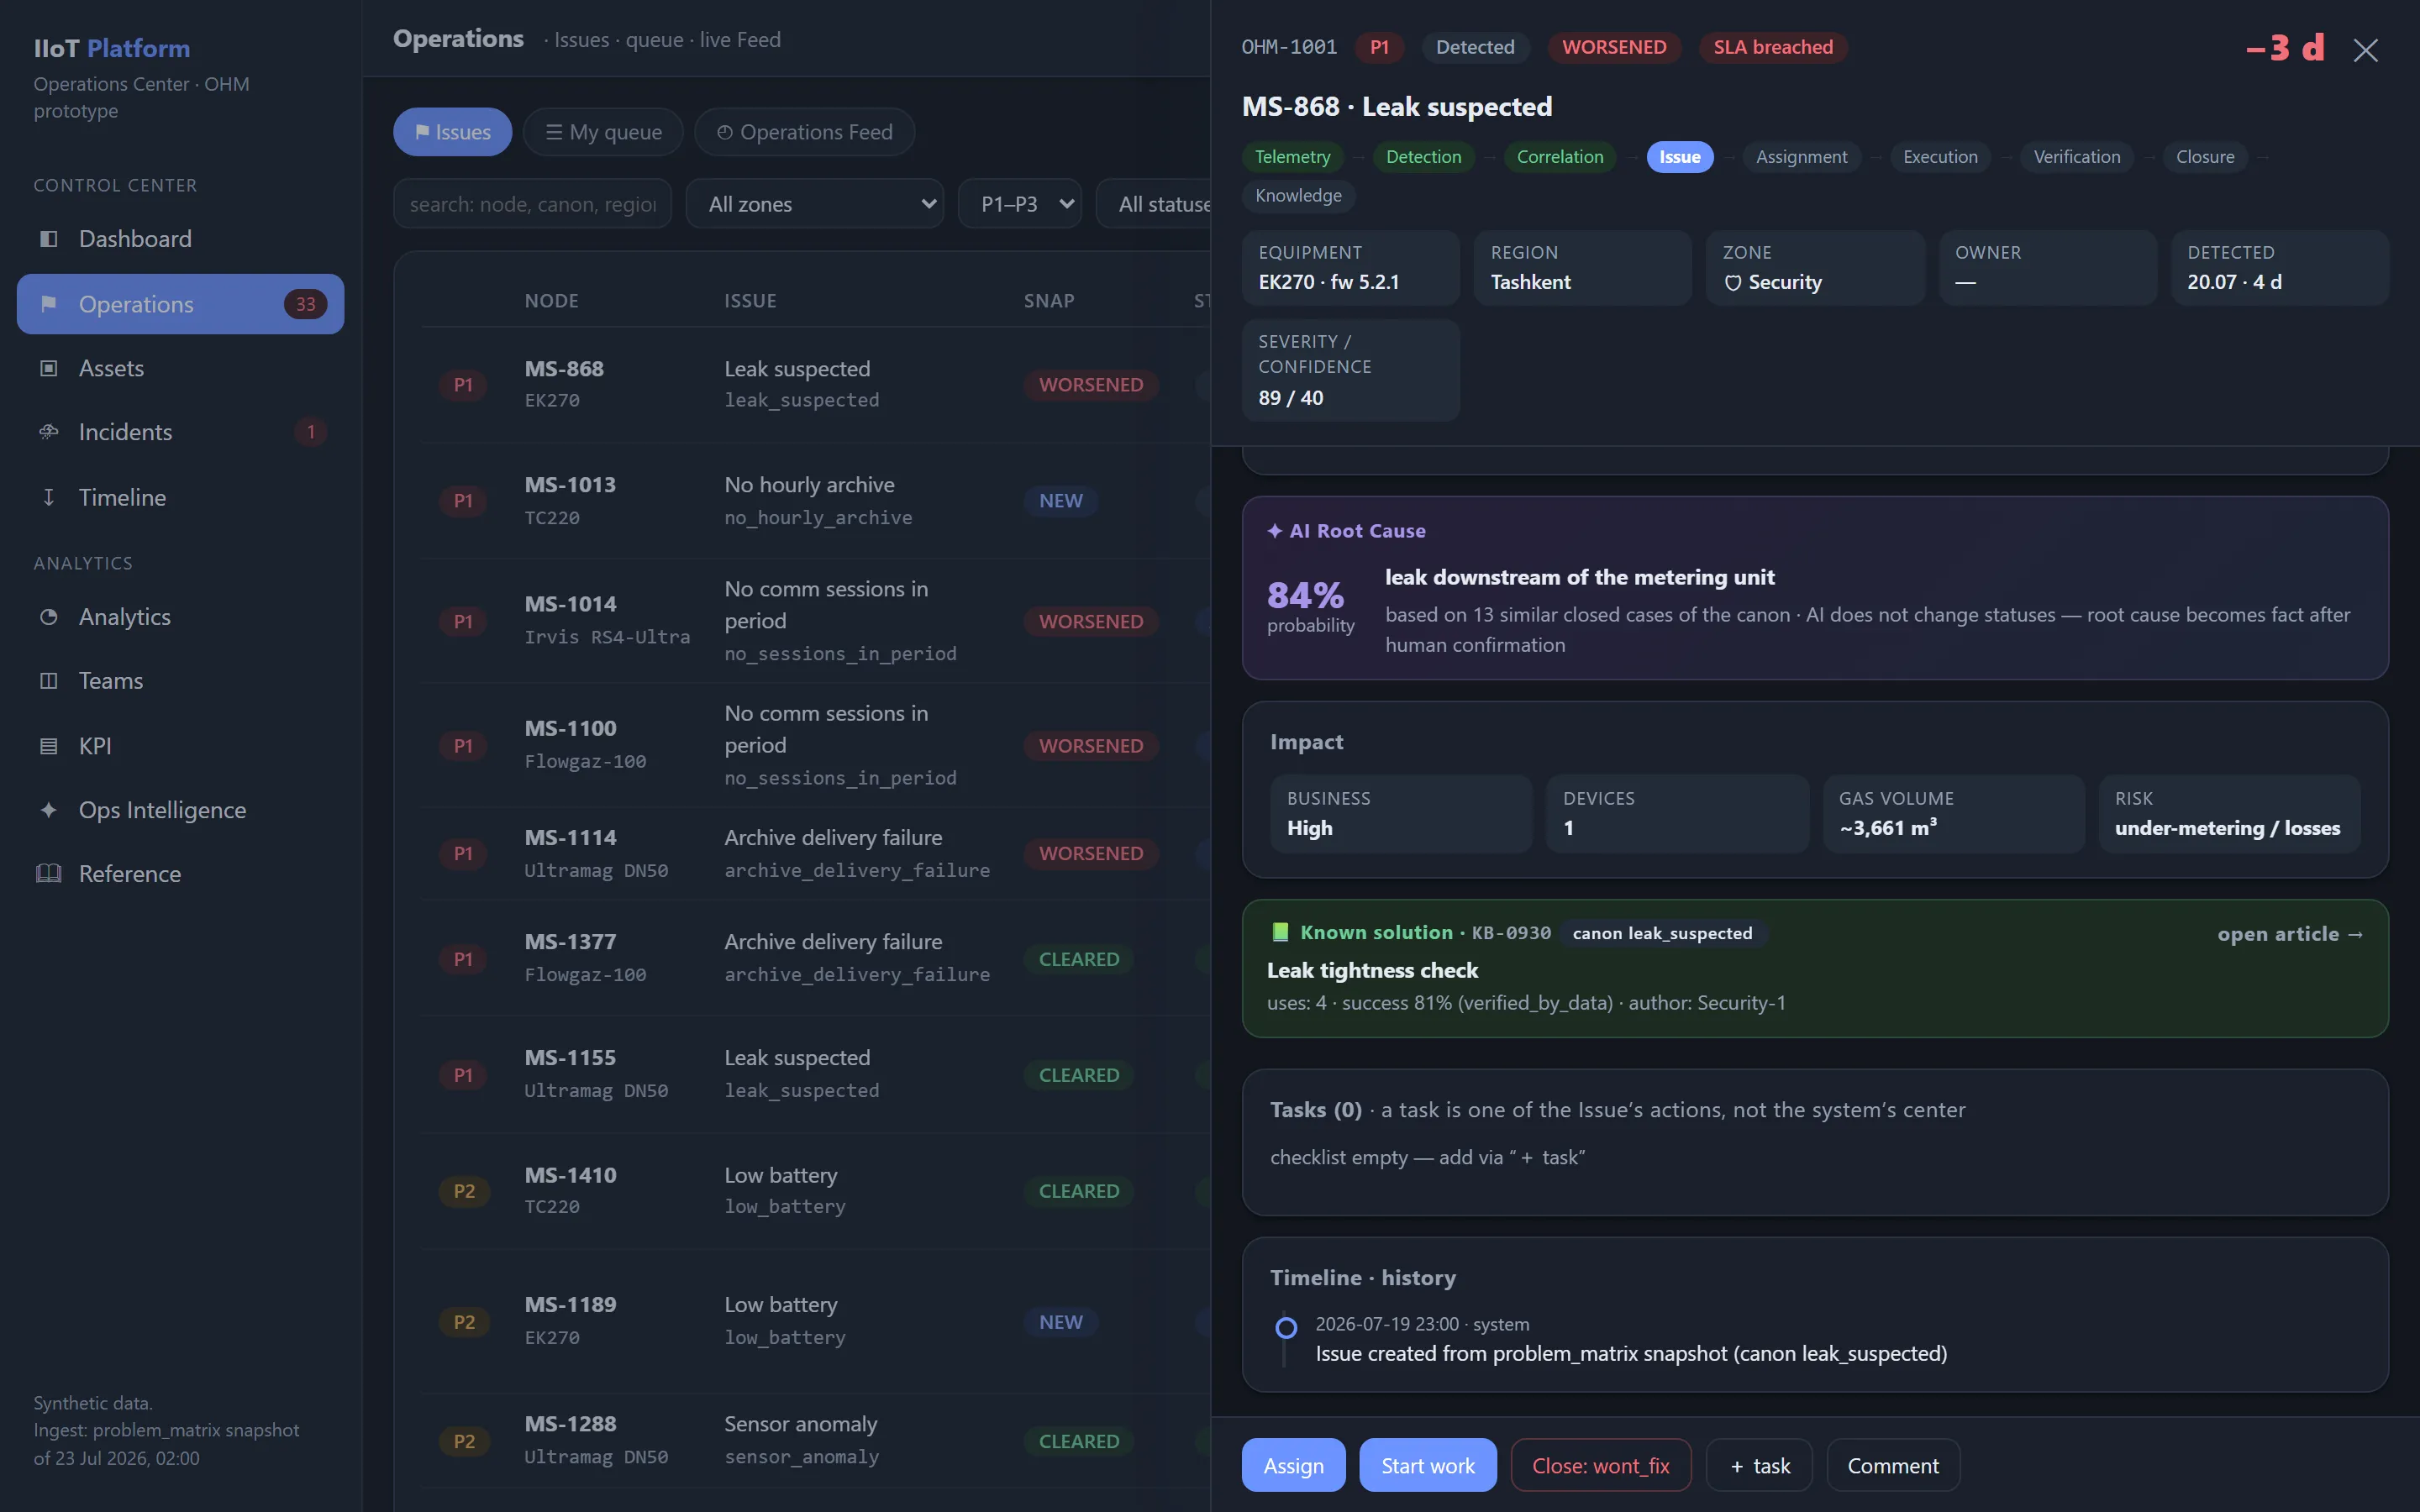
Task: Click the Security zone shield icon
Action: tap(1732, 283)
